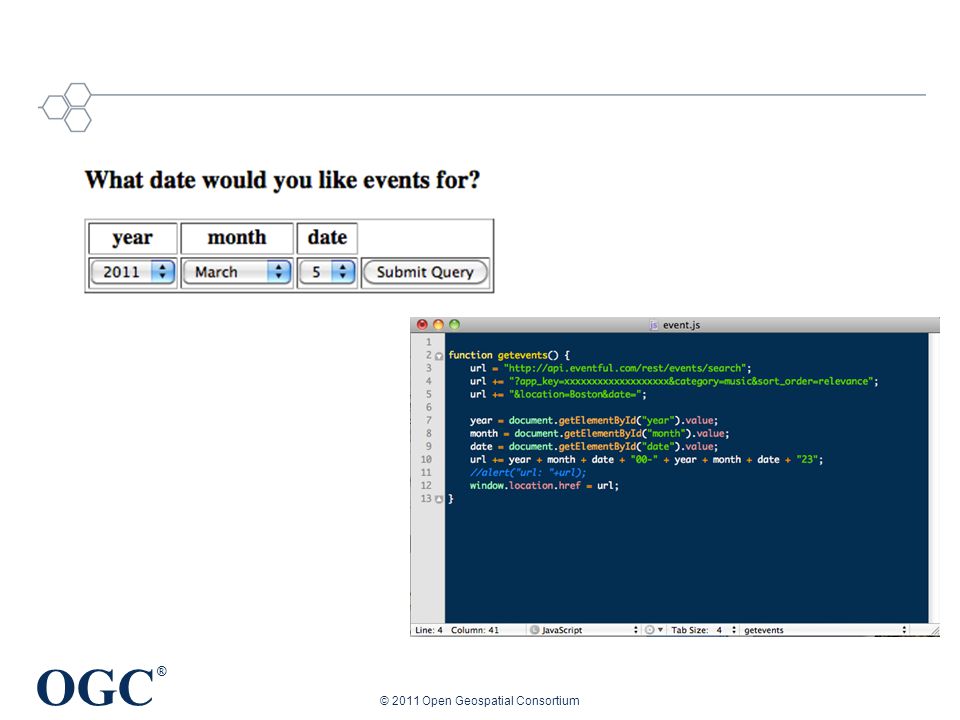Collapse the fold marker on line 2
This screenshot has width=960, height=720.
439,356
